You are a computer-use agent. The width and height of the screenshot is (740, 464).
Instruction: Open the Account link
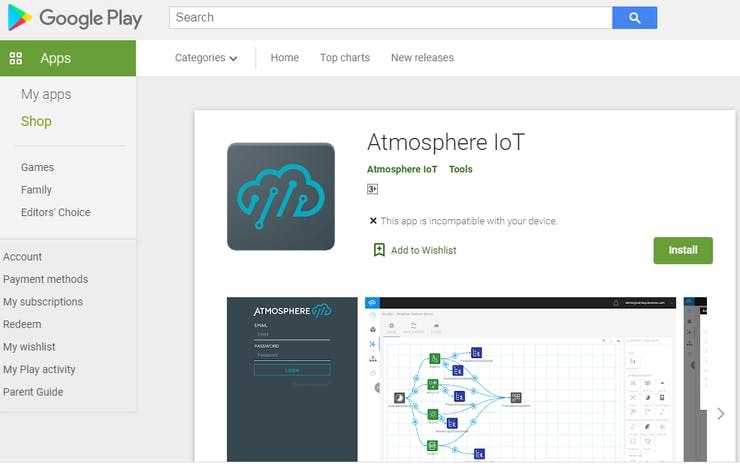click(22, 257)
